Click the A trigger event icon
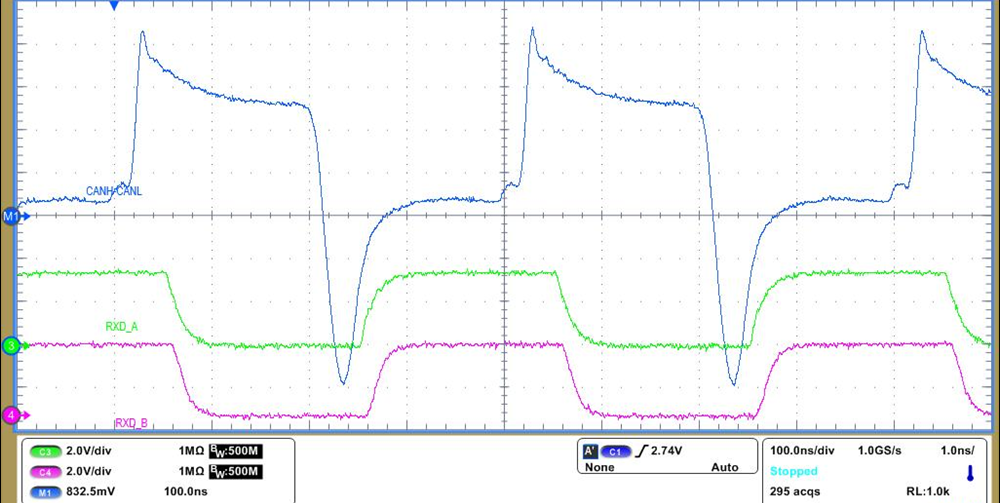The image size is (1000, 503). [590, 451]
